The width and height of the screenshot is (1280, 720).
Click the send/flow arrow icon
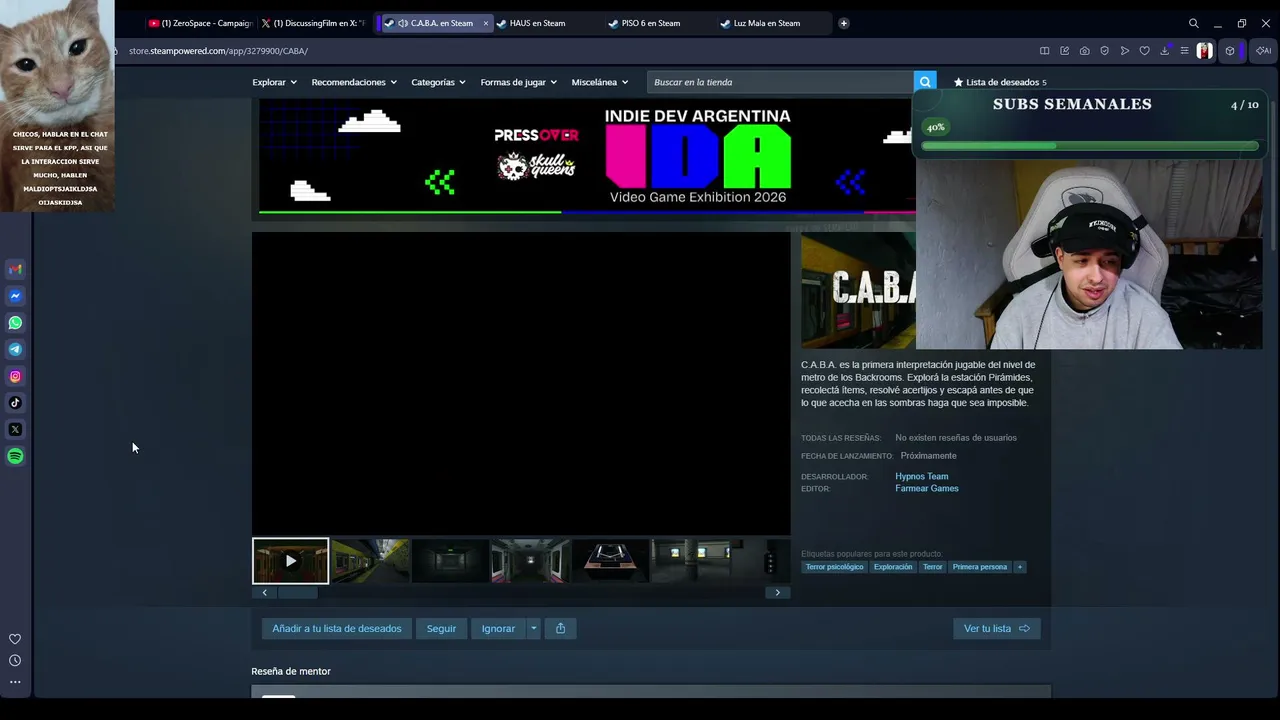(x=1124, y=51)
